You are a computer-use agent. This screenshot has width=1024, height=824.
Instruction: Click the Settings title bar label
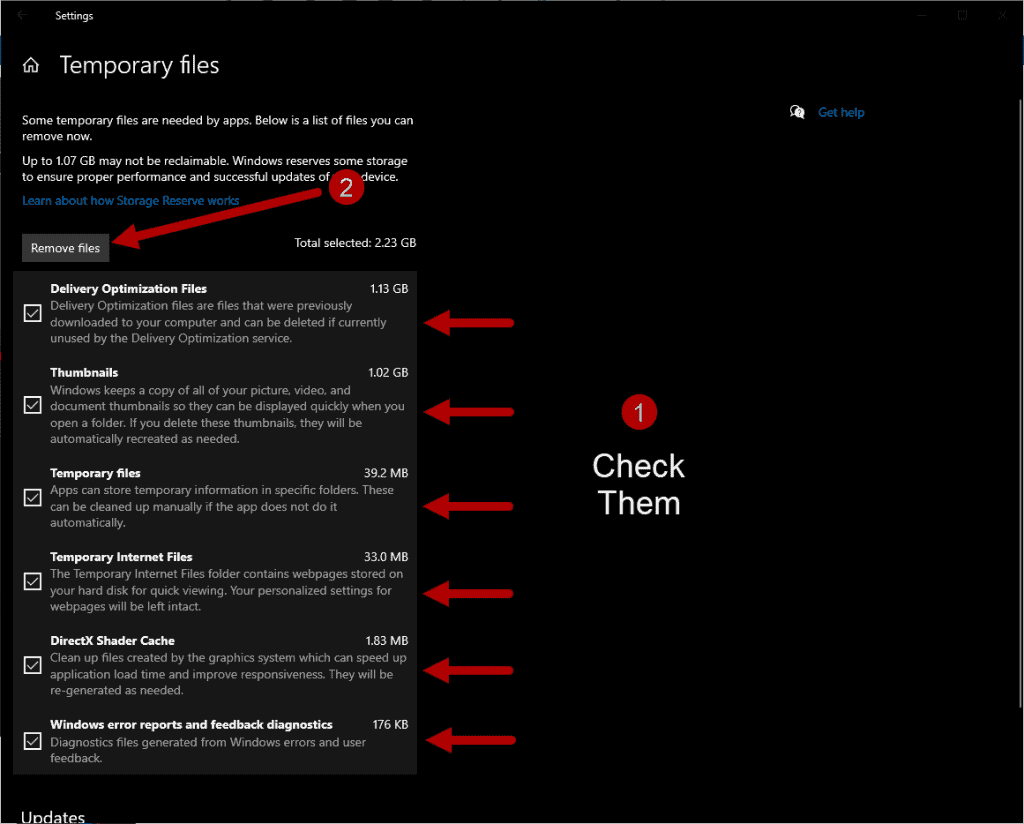pos(73,15)
